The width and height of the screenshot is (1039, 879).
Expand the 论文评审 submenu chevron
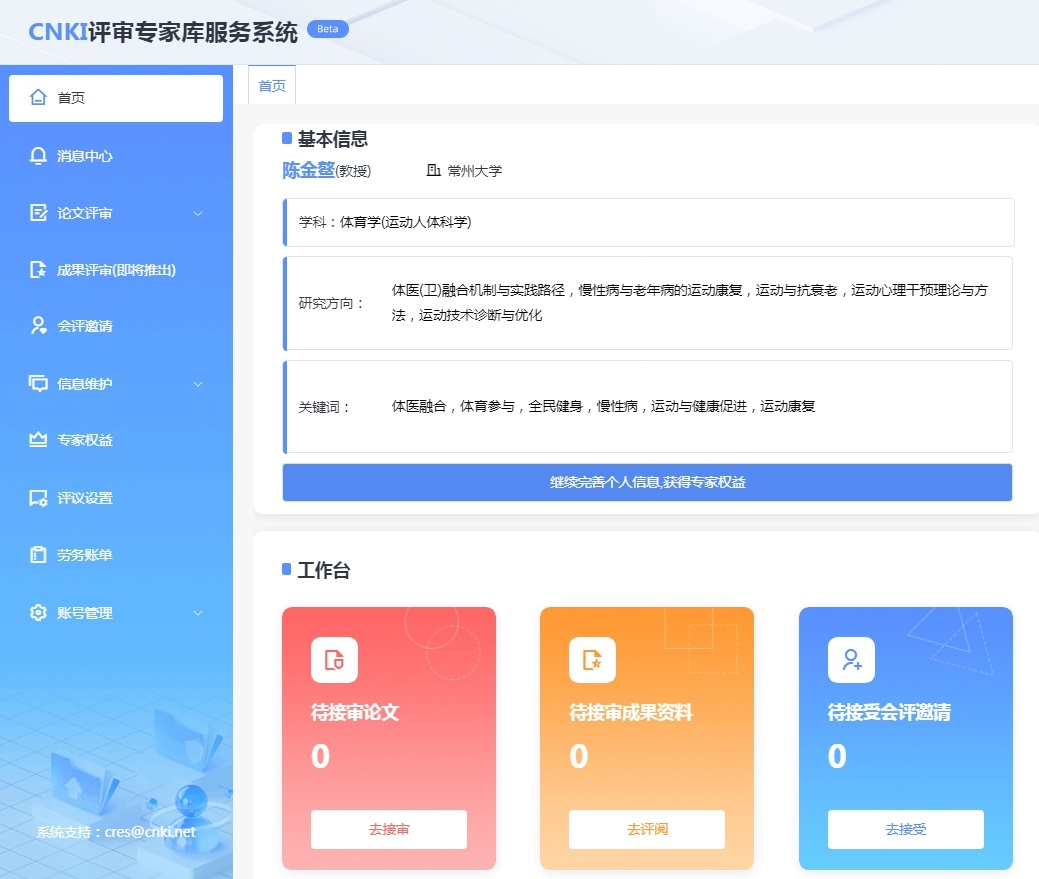click(198, 214)
